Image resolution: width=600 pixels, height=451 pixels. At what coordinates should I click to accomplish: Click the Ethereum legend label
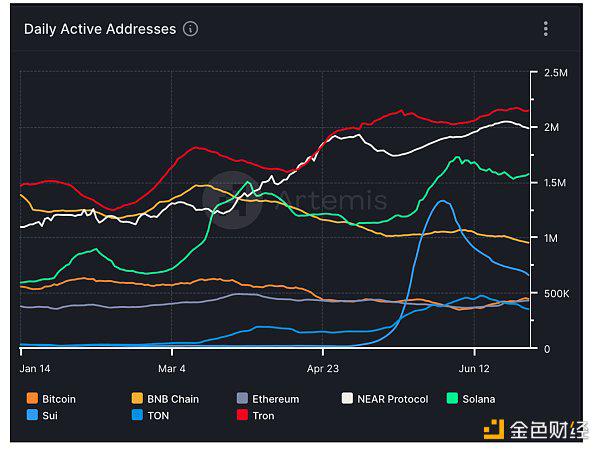pos(276,399)
